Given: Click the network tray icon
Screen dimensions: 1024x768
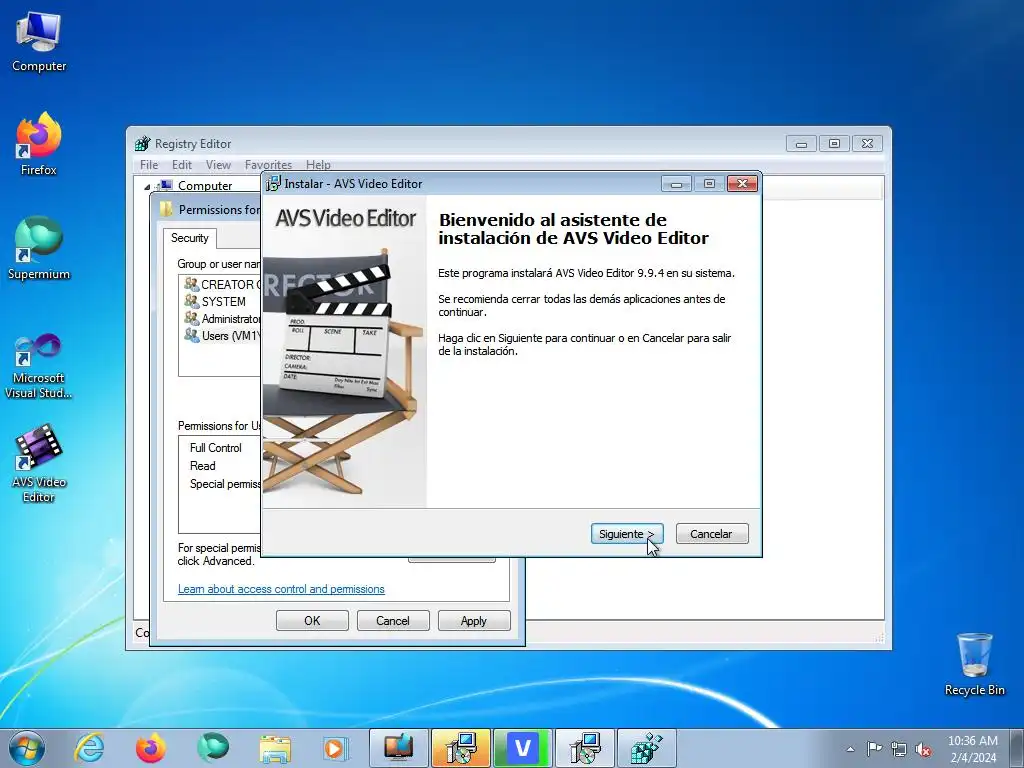Looking at the screenshot, I should point(899,749).
